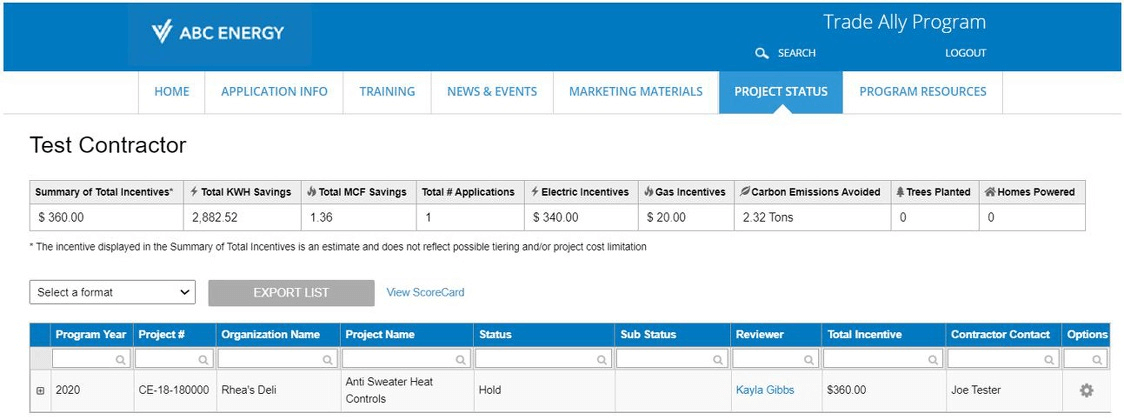
Task: Open the Select a format dropdown
Action: [113, 292]
